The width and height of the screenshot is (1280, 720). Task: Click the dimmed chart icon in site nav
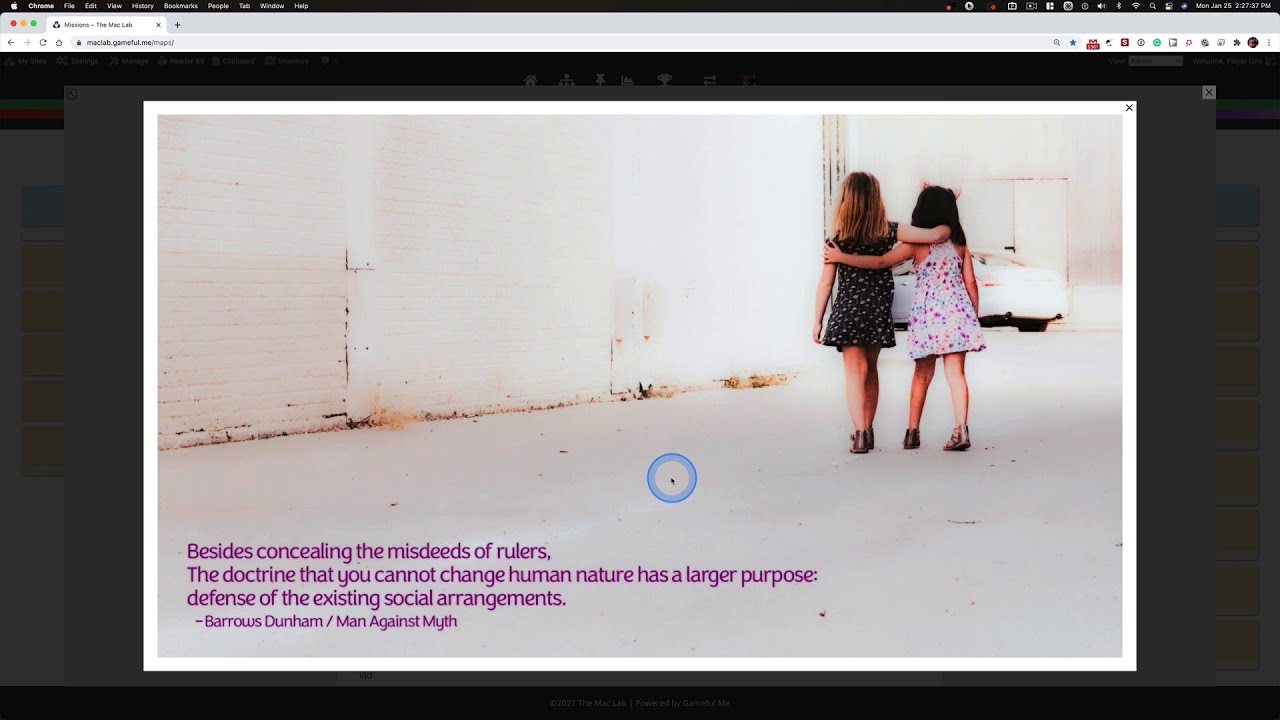[x=628, y=80]
